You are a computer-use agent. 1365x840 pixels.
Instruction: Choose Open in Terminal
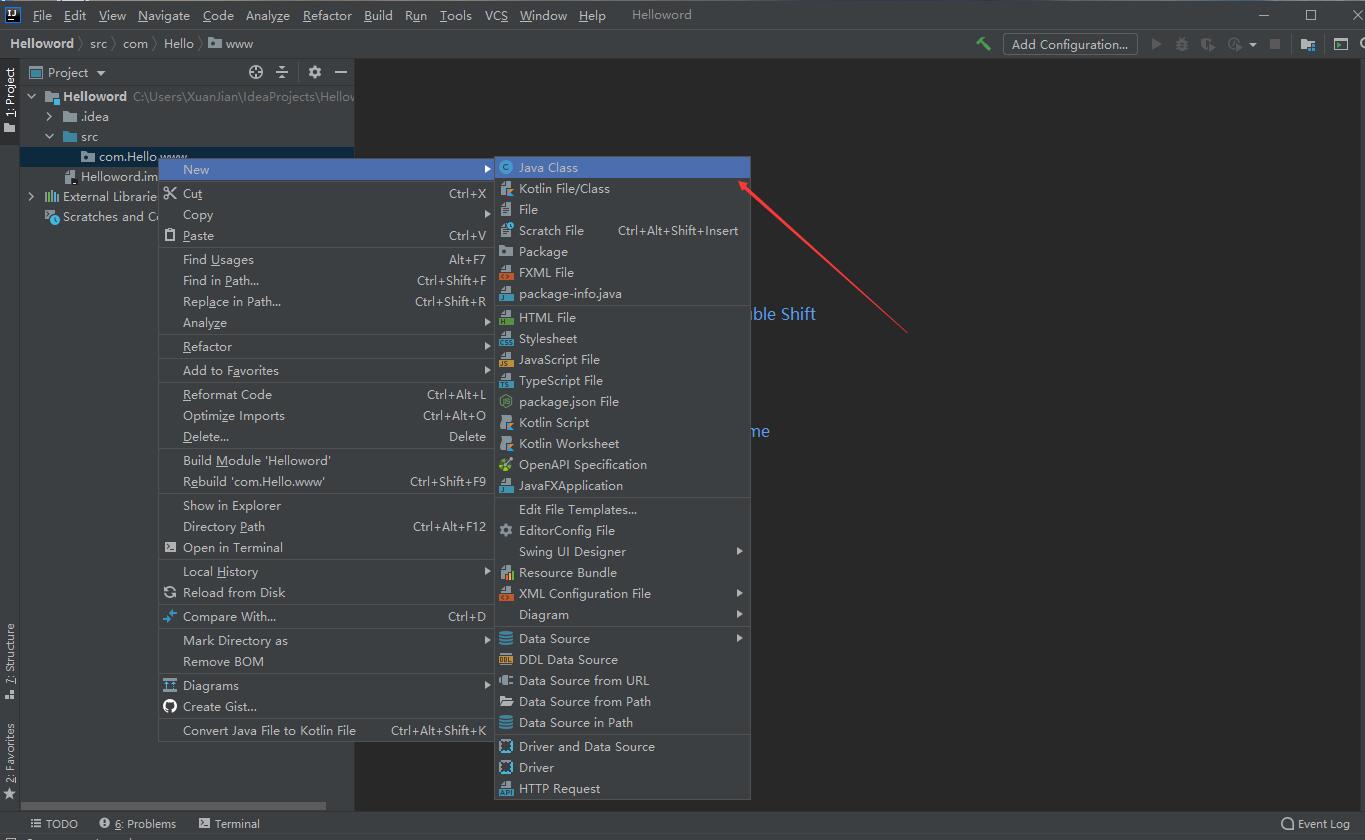click(325, 548)
